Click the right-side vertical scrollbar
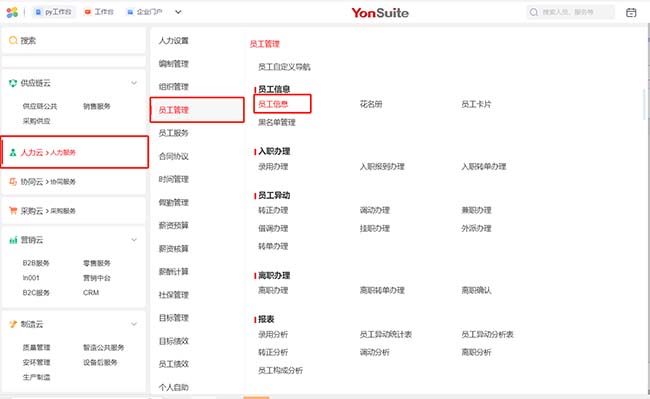The image size is (650, 399). point(645,104)
